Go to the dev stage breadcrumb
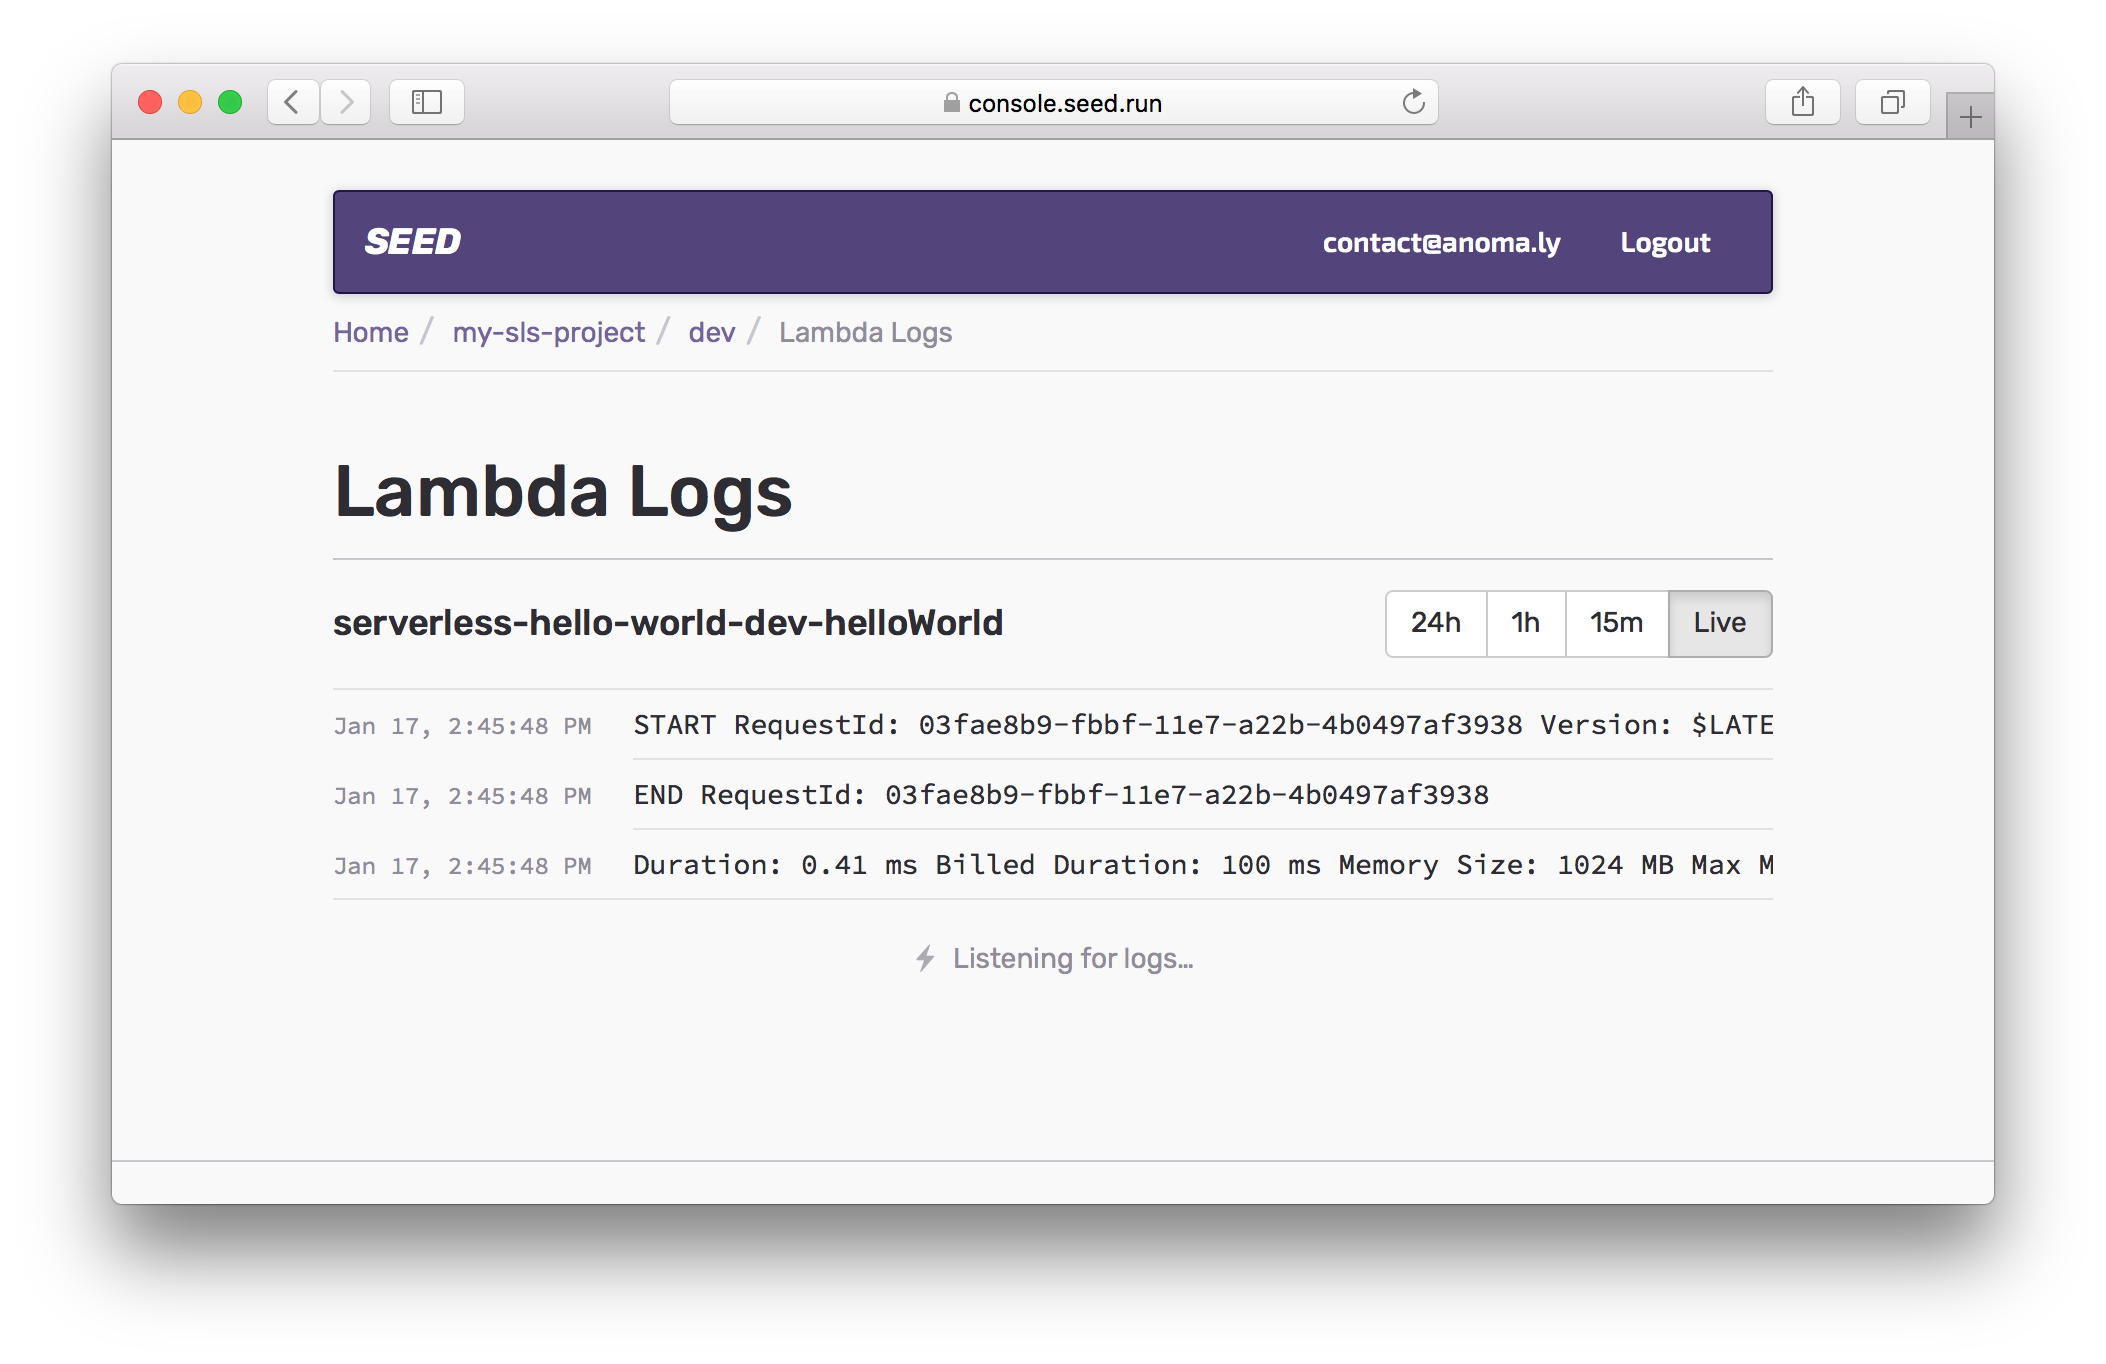The height and width of the screenshot is (1364, 2106). (x=711, y=332)
